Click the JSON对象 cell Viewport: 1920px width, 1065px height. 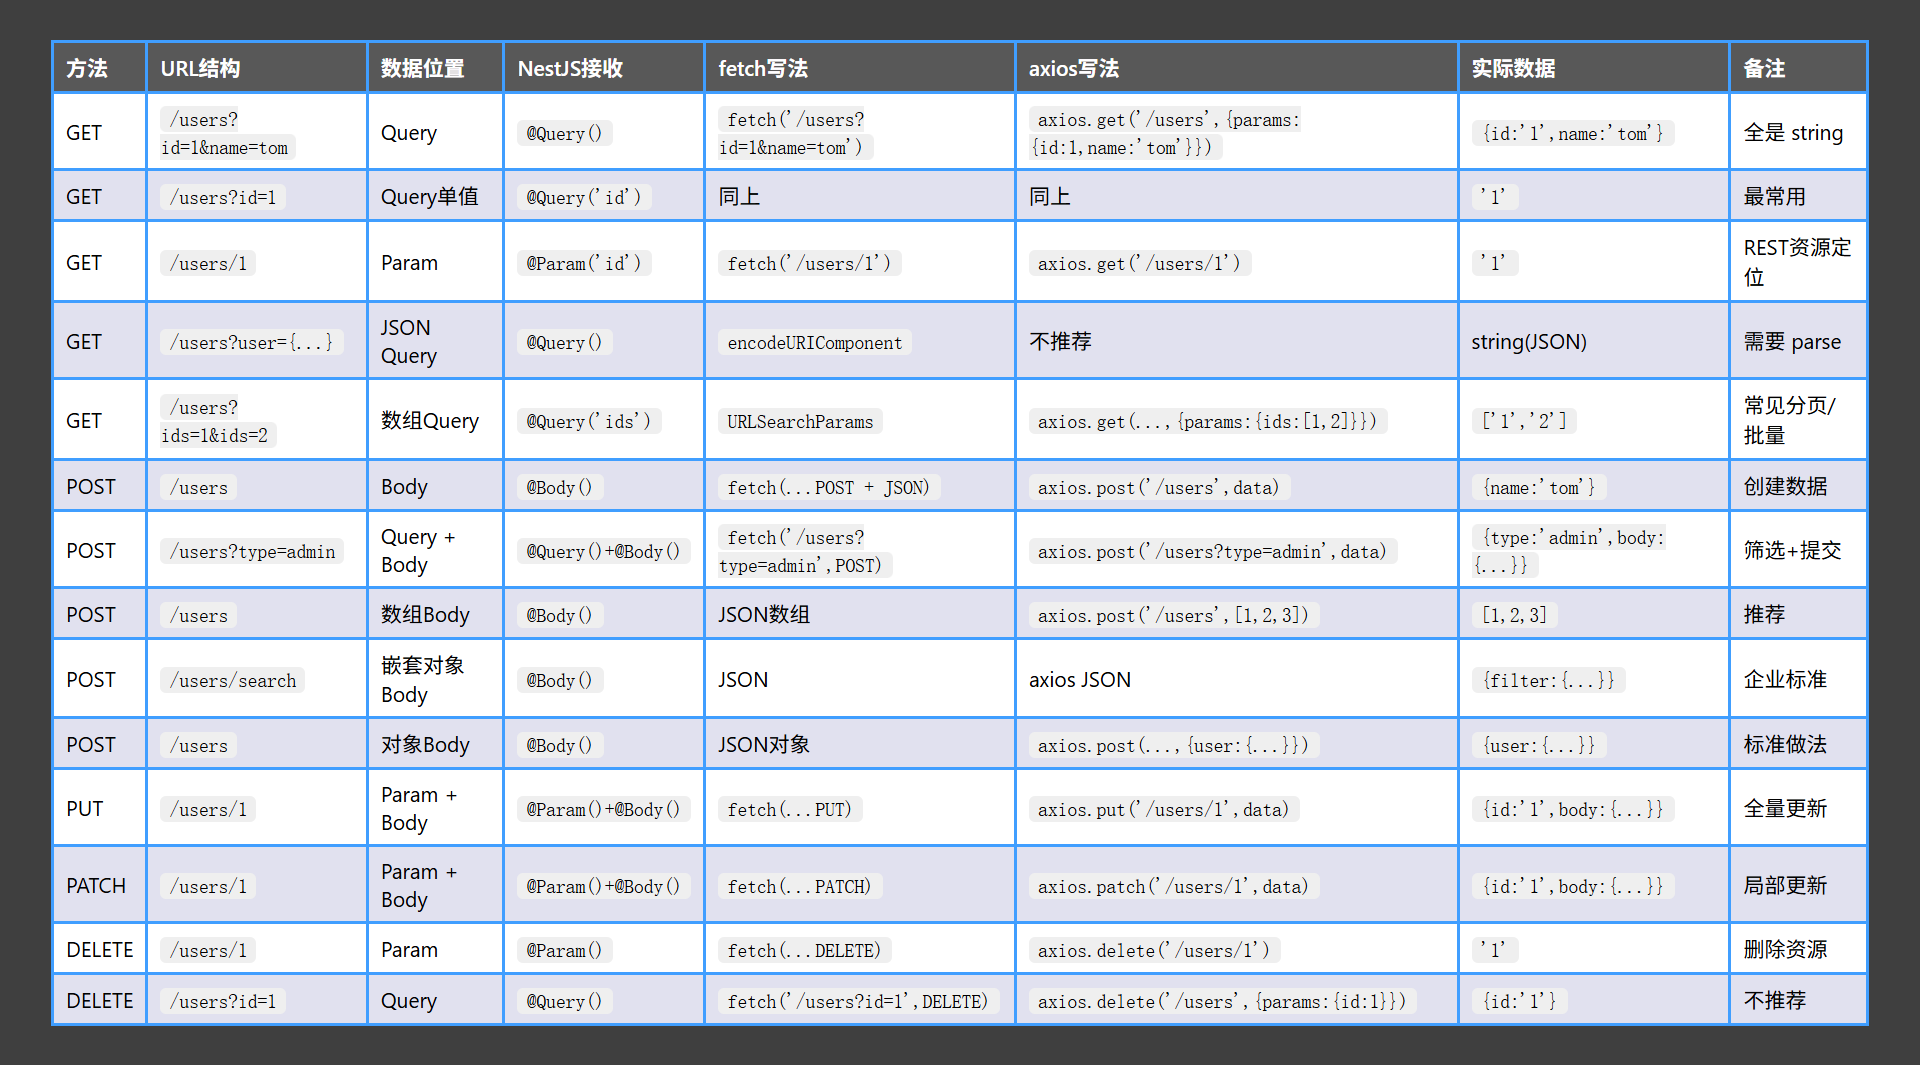click(x=860, y=745)
